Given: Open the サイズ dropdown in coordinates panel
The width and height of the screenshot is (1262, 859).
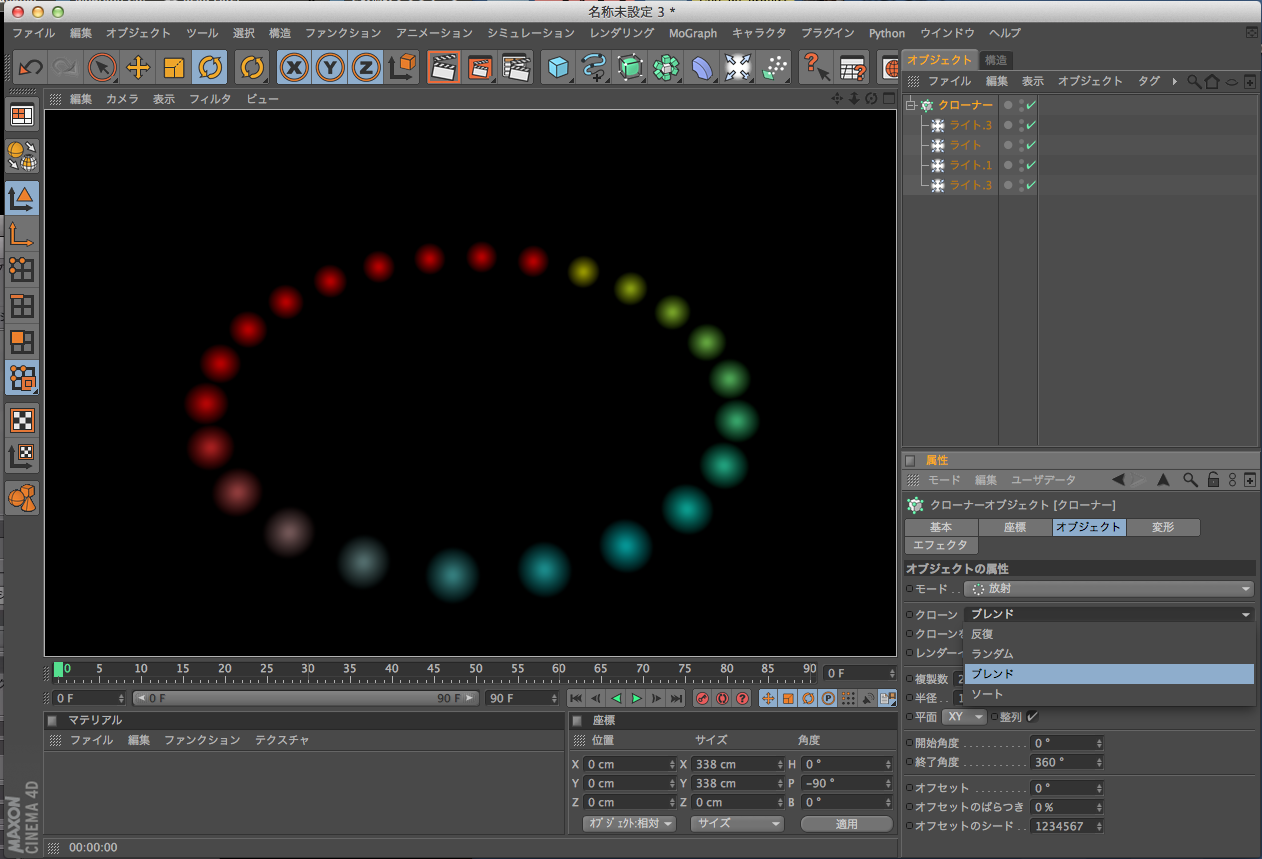Looking at the screenshot, I should [x=737, y=824].
